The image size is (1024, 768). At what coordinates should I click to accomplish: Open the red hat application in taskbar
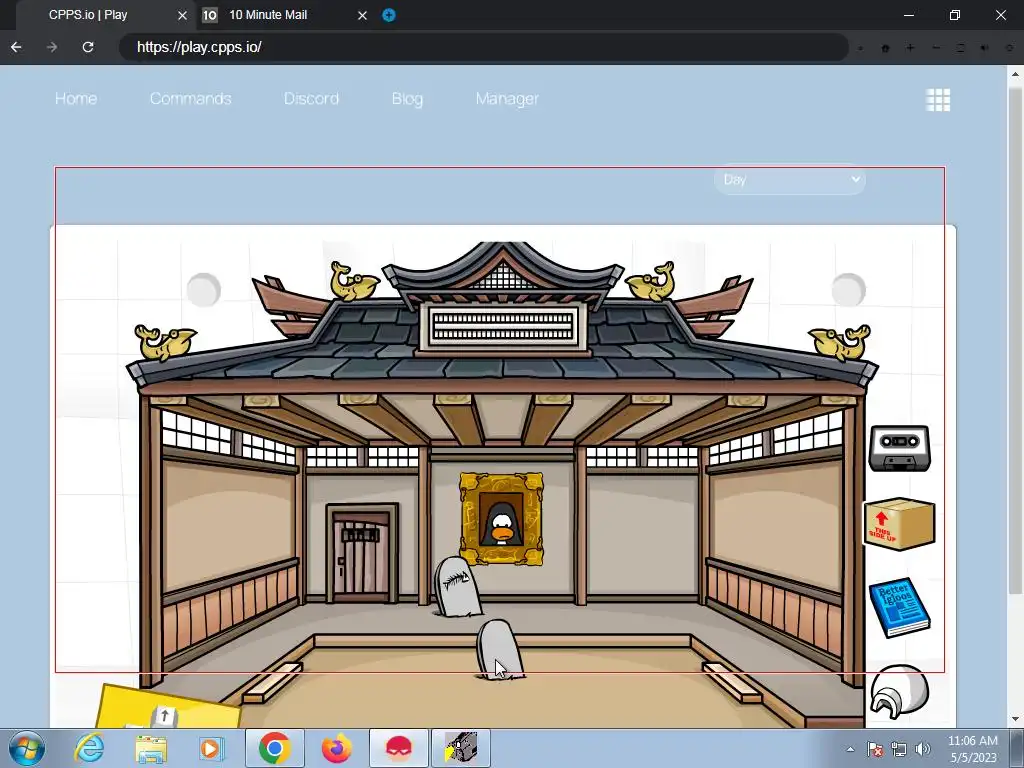pyautogui.click(x=399, y=748)
